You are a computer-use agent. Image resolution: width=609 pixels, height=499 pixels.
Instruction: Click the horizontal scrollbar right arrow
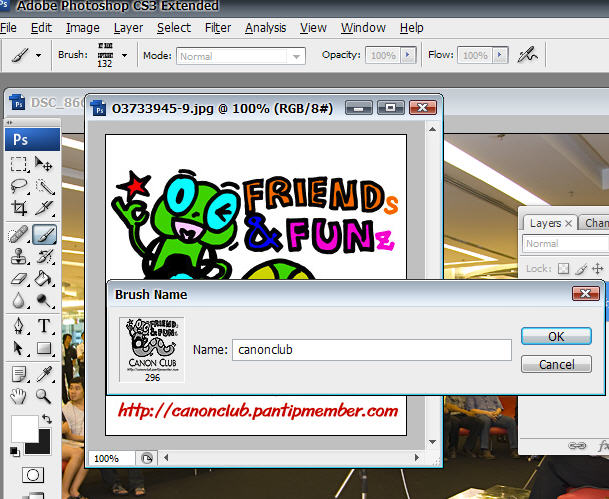417,457
